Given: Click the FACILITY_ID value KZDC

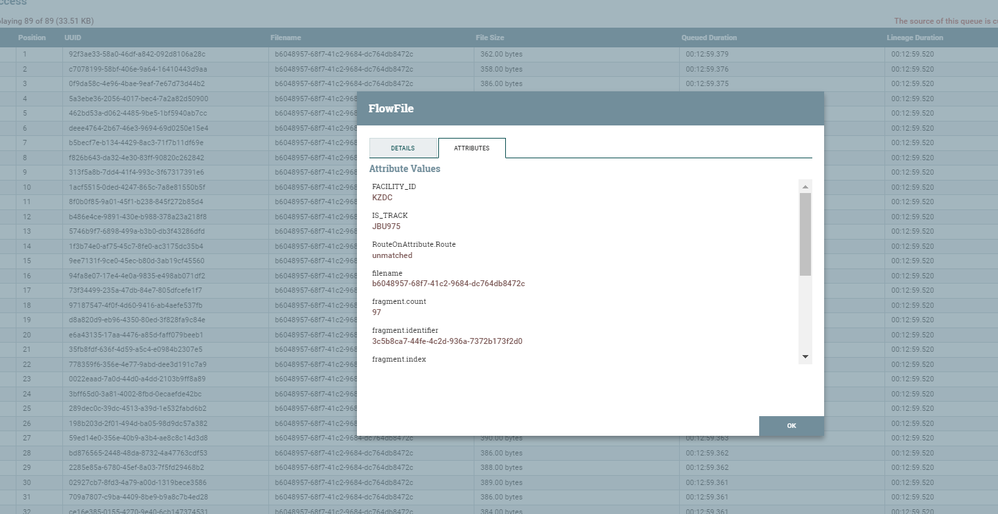Looking at the screenshot, I should [383, 198].
